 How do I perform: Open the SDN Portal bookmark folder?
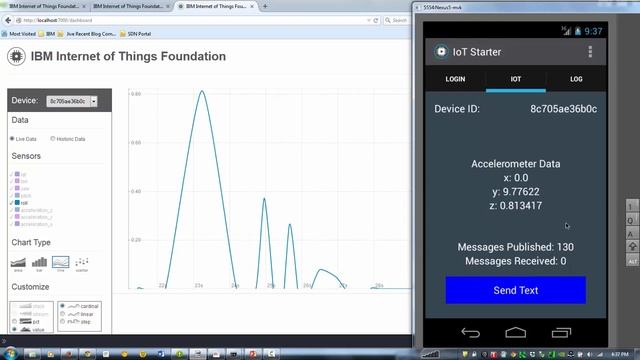136,34
